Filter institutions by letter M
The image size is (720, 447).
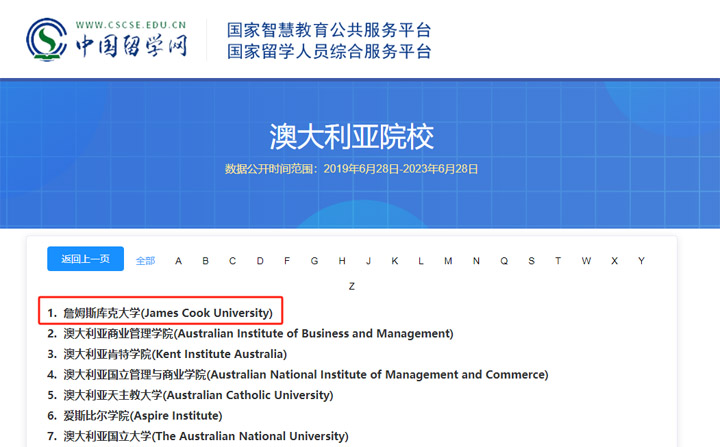[x=448, y=261]
